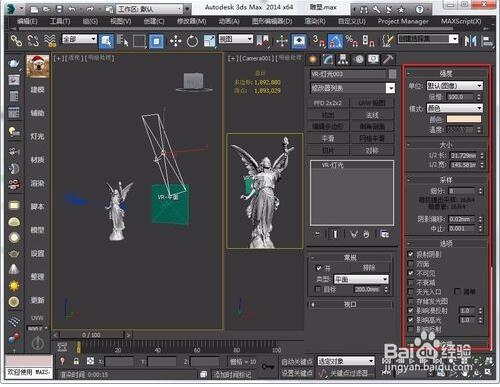This screenshot has width=500, height=387.
Task: Activate the Select and Rotate tool
Action: pyautogui.click(x=192, y=41)
